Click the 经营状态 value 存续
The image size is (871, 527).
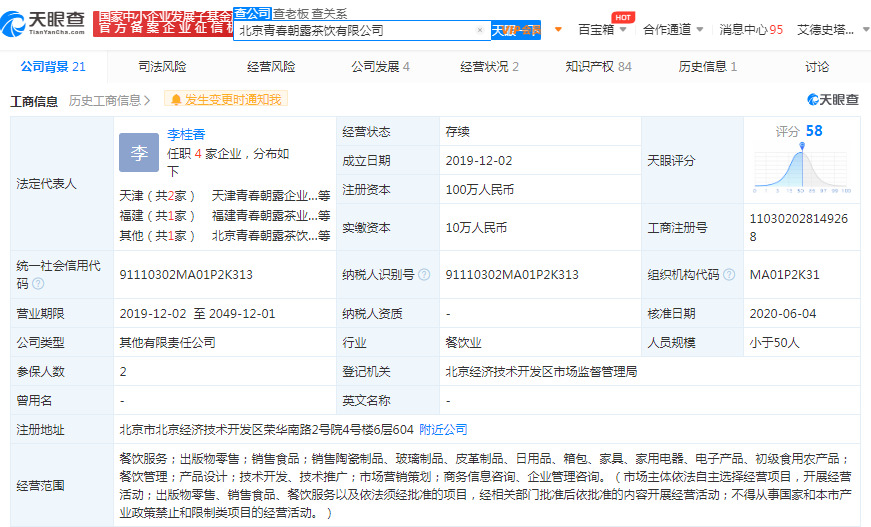[457, 132]
